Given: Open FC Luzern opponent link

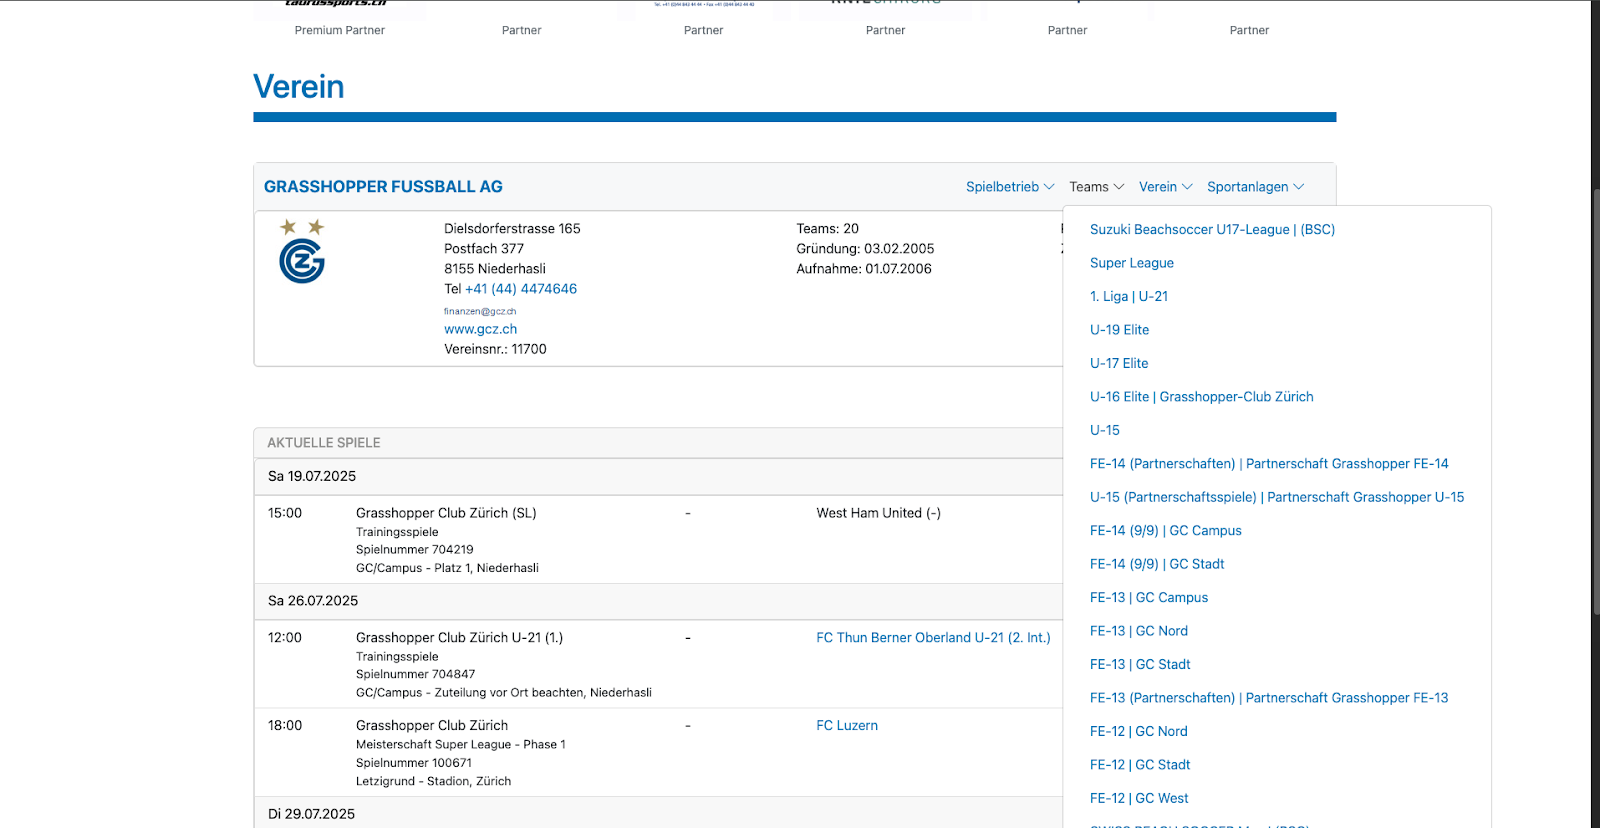Looking at the screenshot, I should click(847, 726).
